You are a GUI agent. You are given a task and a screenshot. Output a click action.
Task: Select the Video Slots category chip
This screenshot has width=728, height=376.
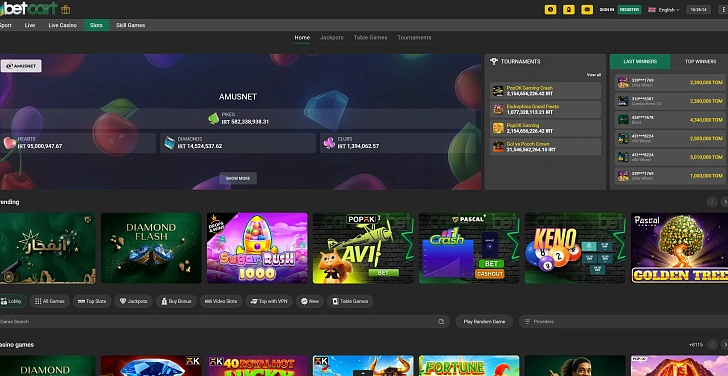(221, 301)
